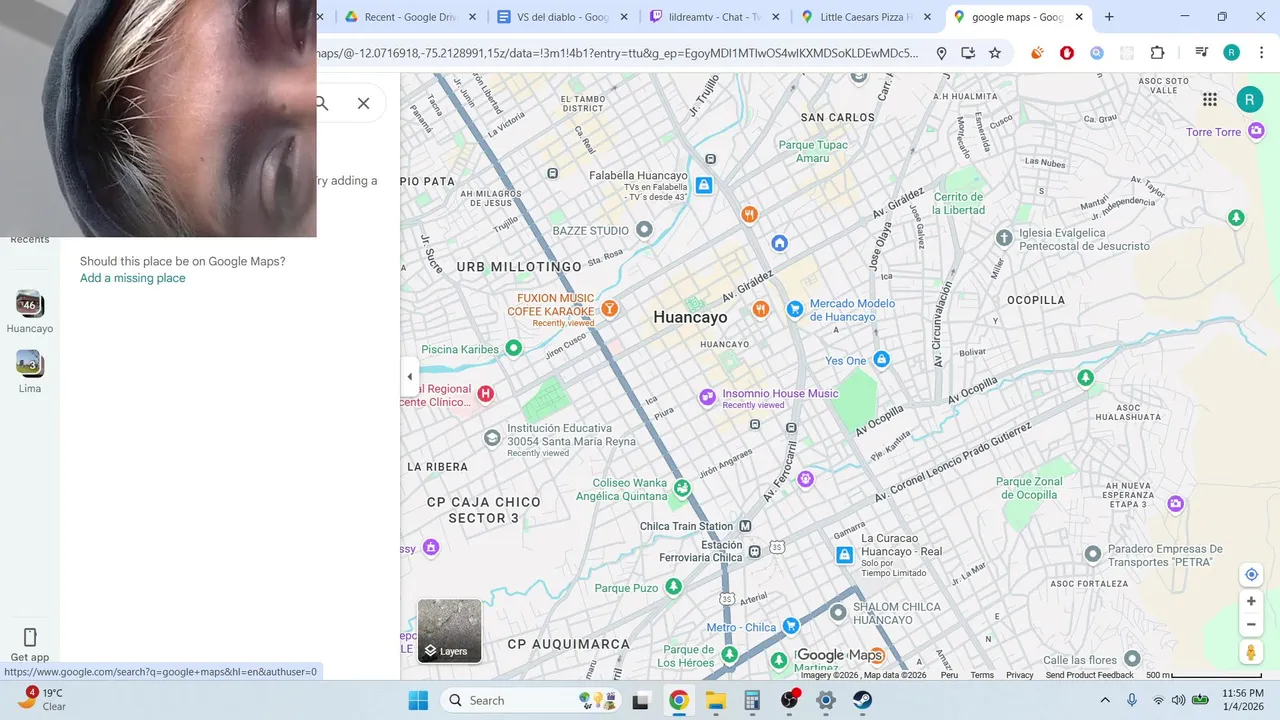
Task: Bookmark this page with the star
Action: [x=995, y=53]
